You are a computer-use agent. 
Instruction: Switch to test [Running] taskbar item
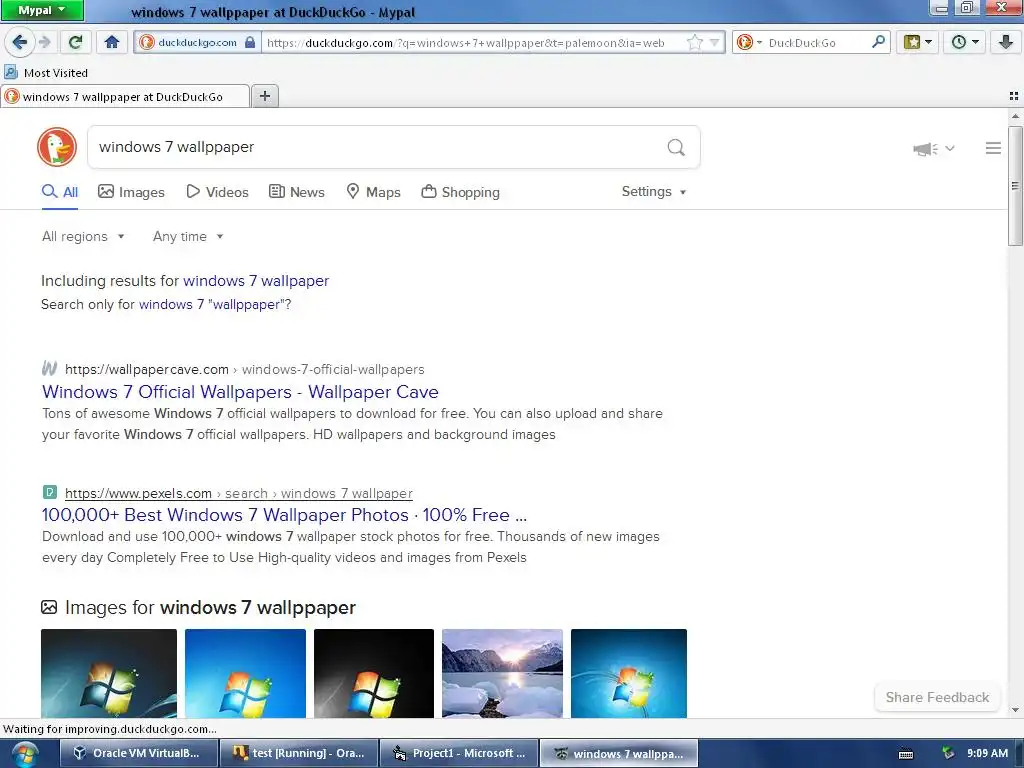(299, 753)
